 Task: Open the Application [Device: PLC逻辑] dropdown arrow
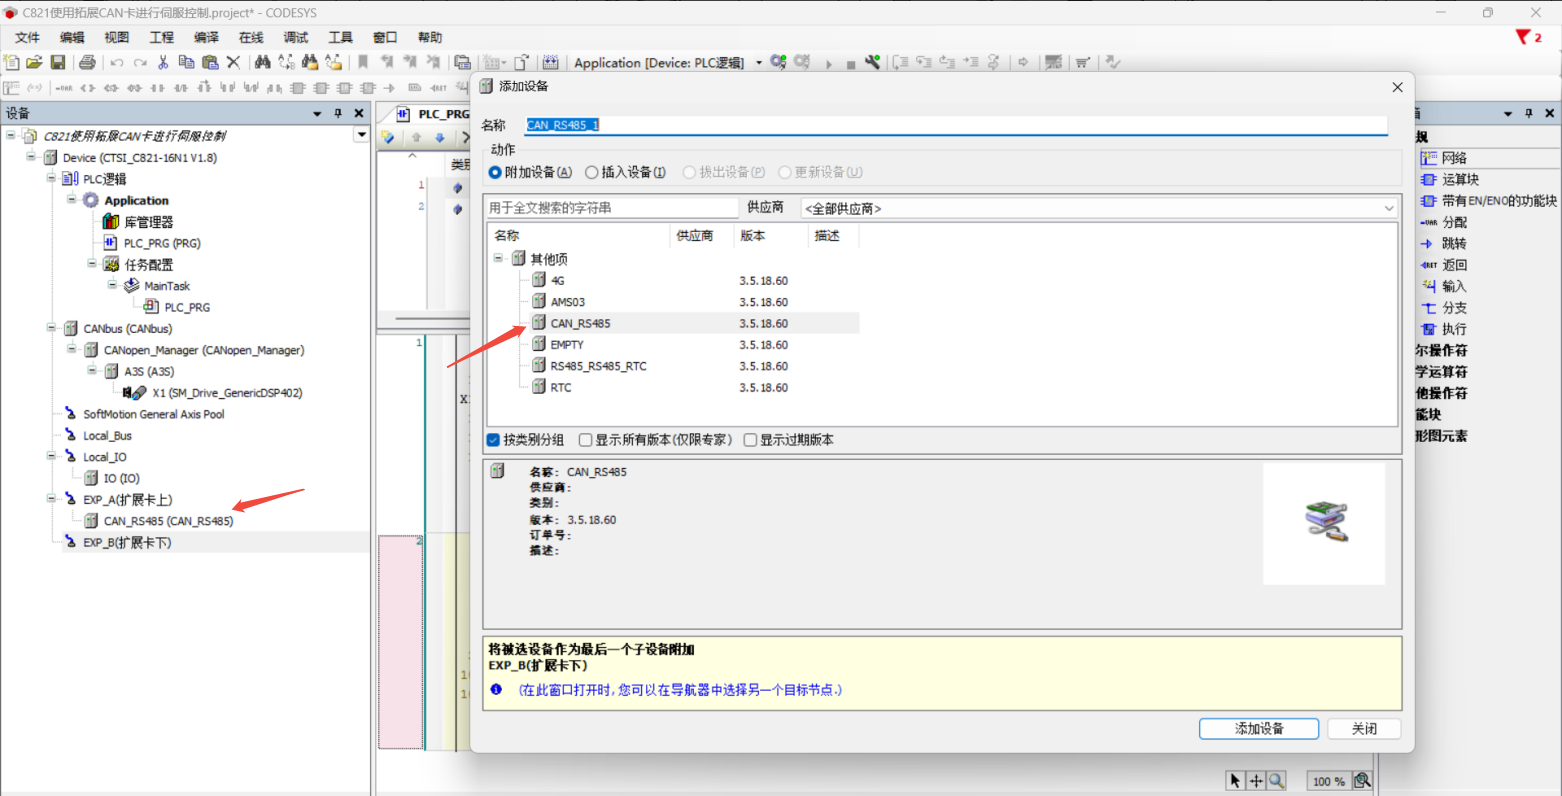759,63
